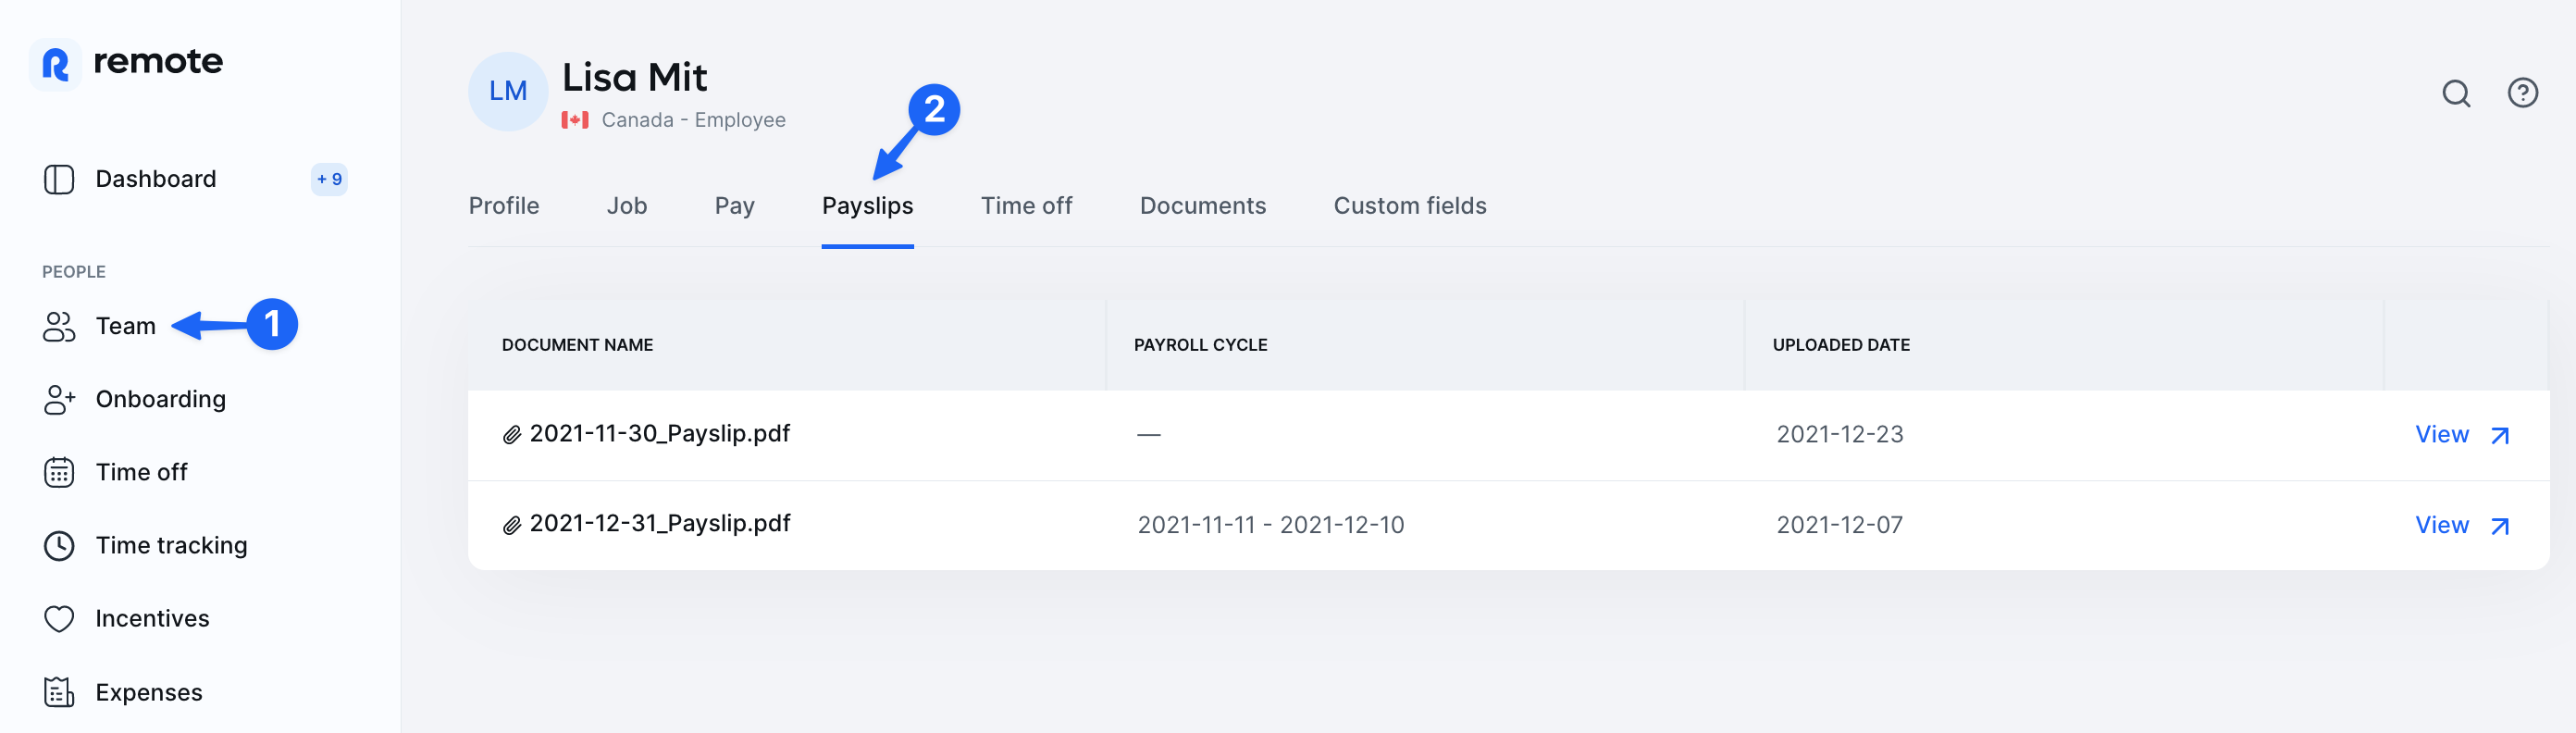This screenshot has height=733, width=2576.
Task: Open Expenses in the sidebar
Action: [x=149, y=692]
